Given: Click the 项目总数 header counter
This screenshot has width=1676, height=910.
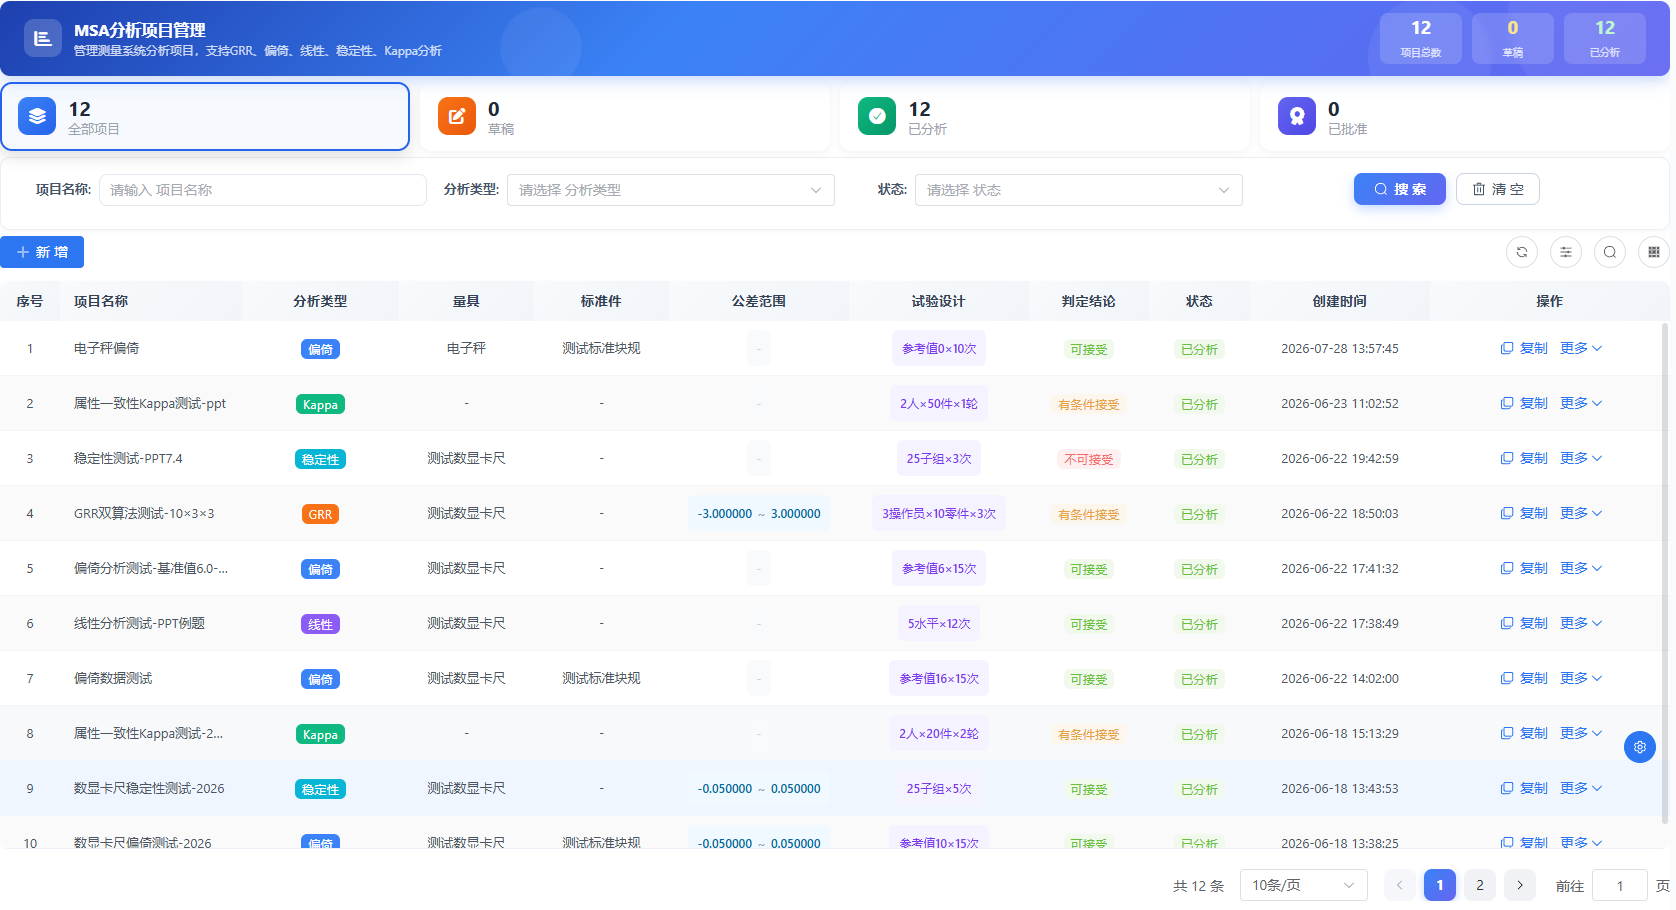Looking at the screenshot, I should tap(1421, 38).
